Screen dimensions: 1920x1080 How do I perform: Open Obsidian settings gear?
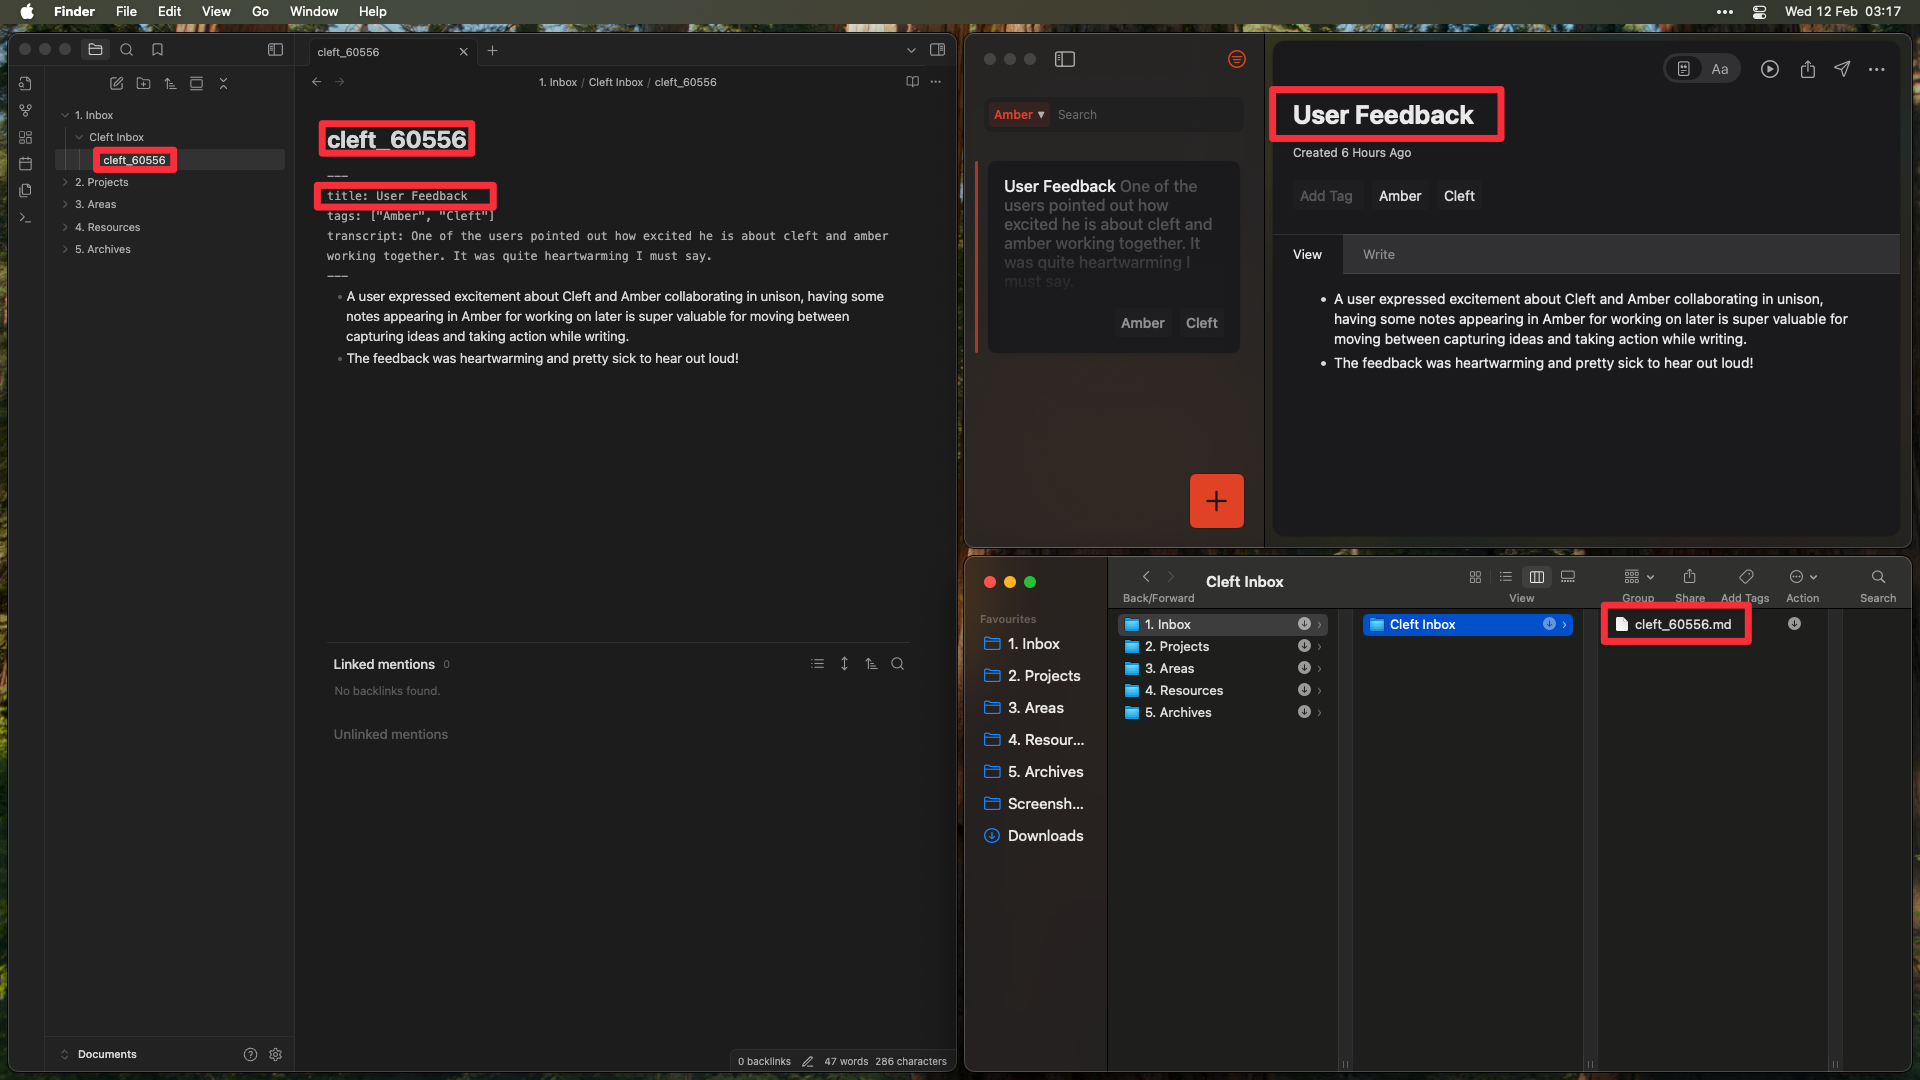(276, 1055)
